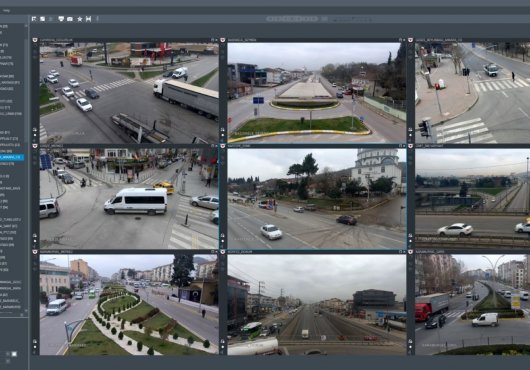
Task: Select the landscaped median garden camera feed
Action: 129,305
